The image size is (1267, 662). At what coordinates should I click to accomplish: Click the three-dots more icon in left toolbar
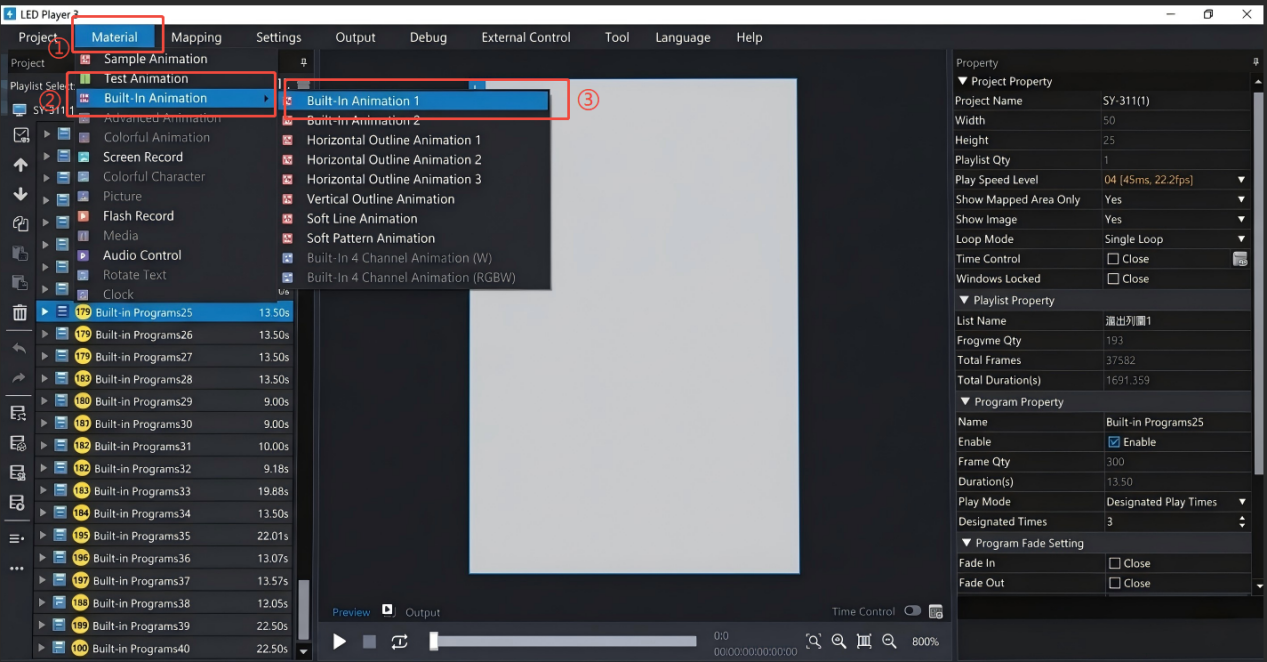coord(17,568)
